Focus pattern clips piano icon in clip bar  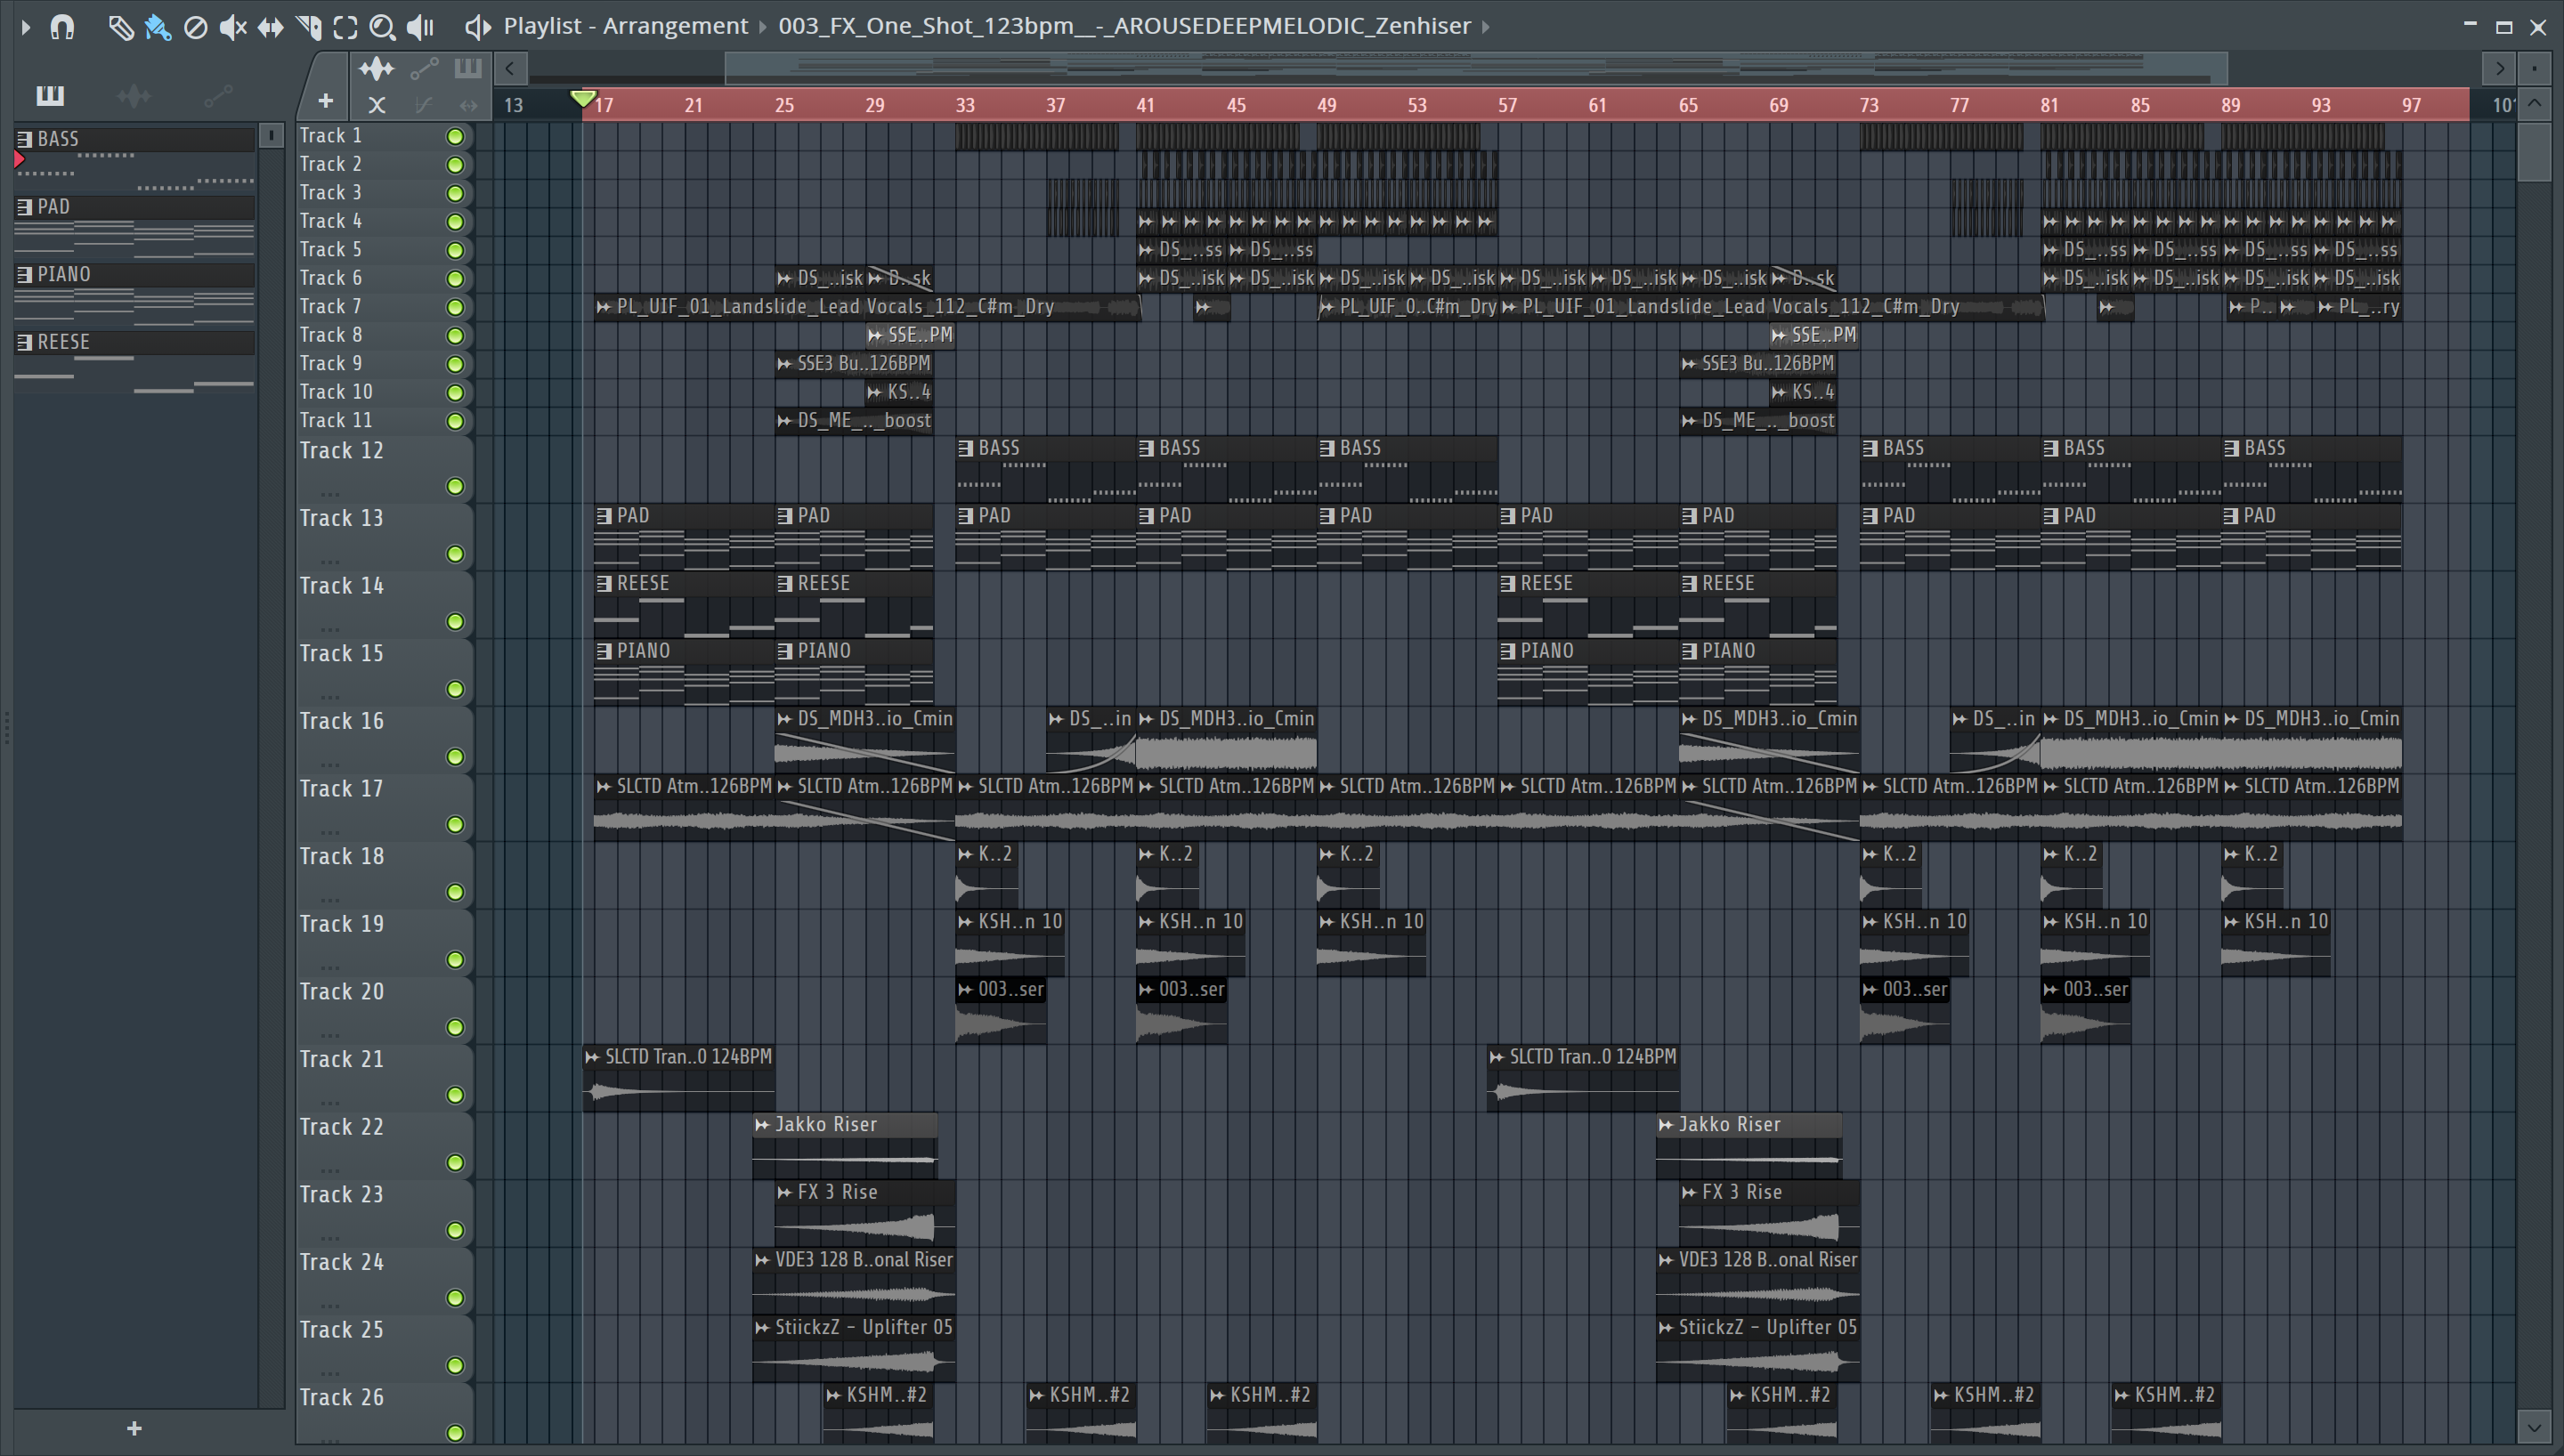pyautogui.click(x=468, y=69)
